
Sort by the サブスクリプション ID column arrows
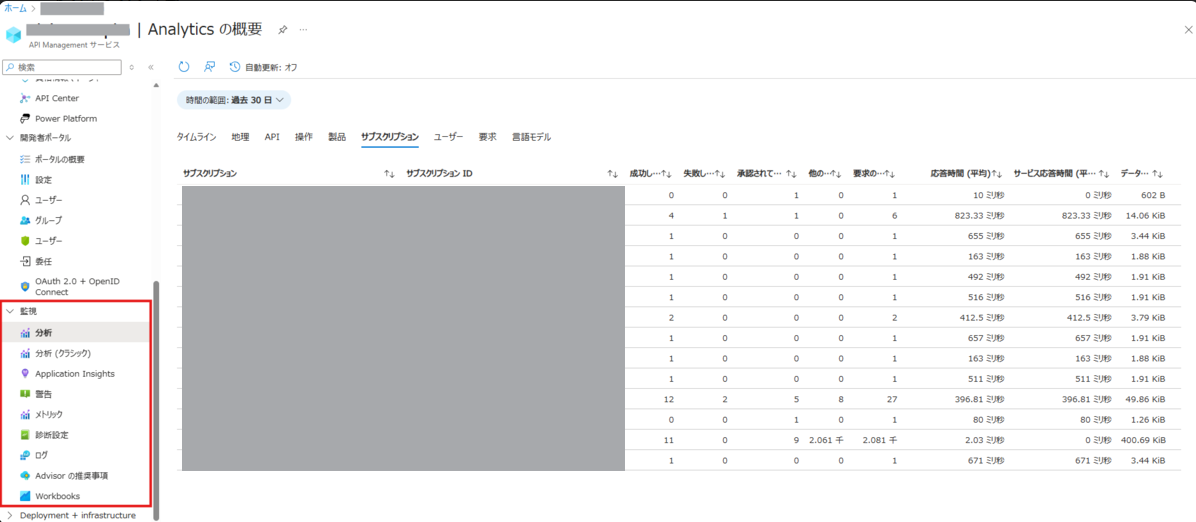point(612,175)
